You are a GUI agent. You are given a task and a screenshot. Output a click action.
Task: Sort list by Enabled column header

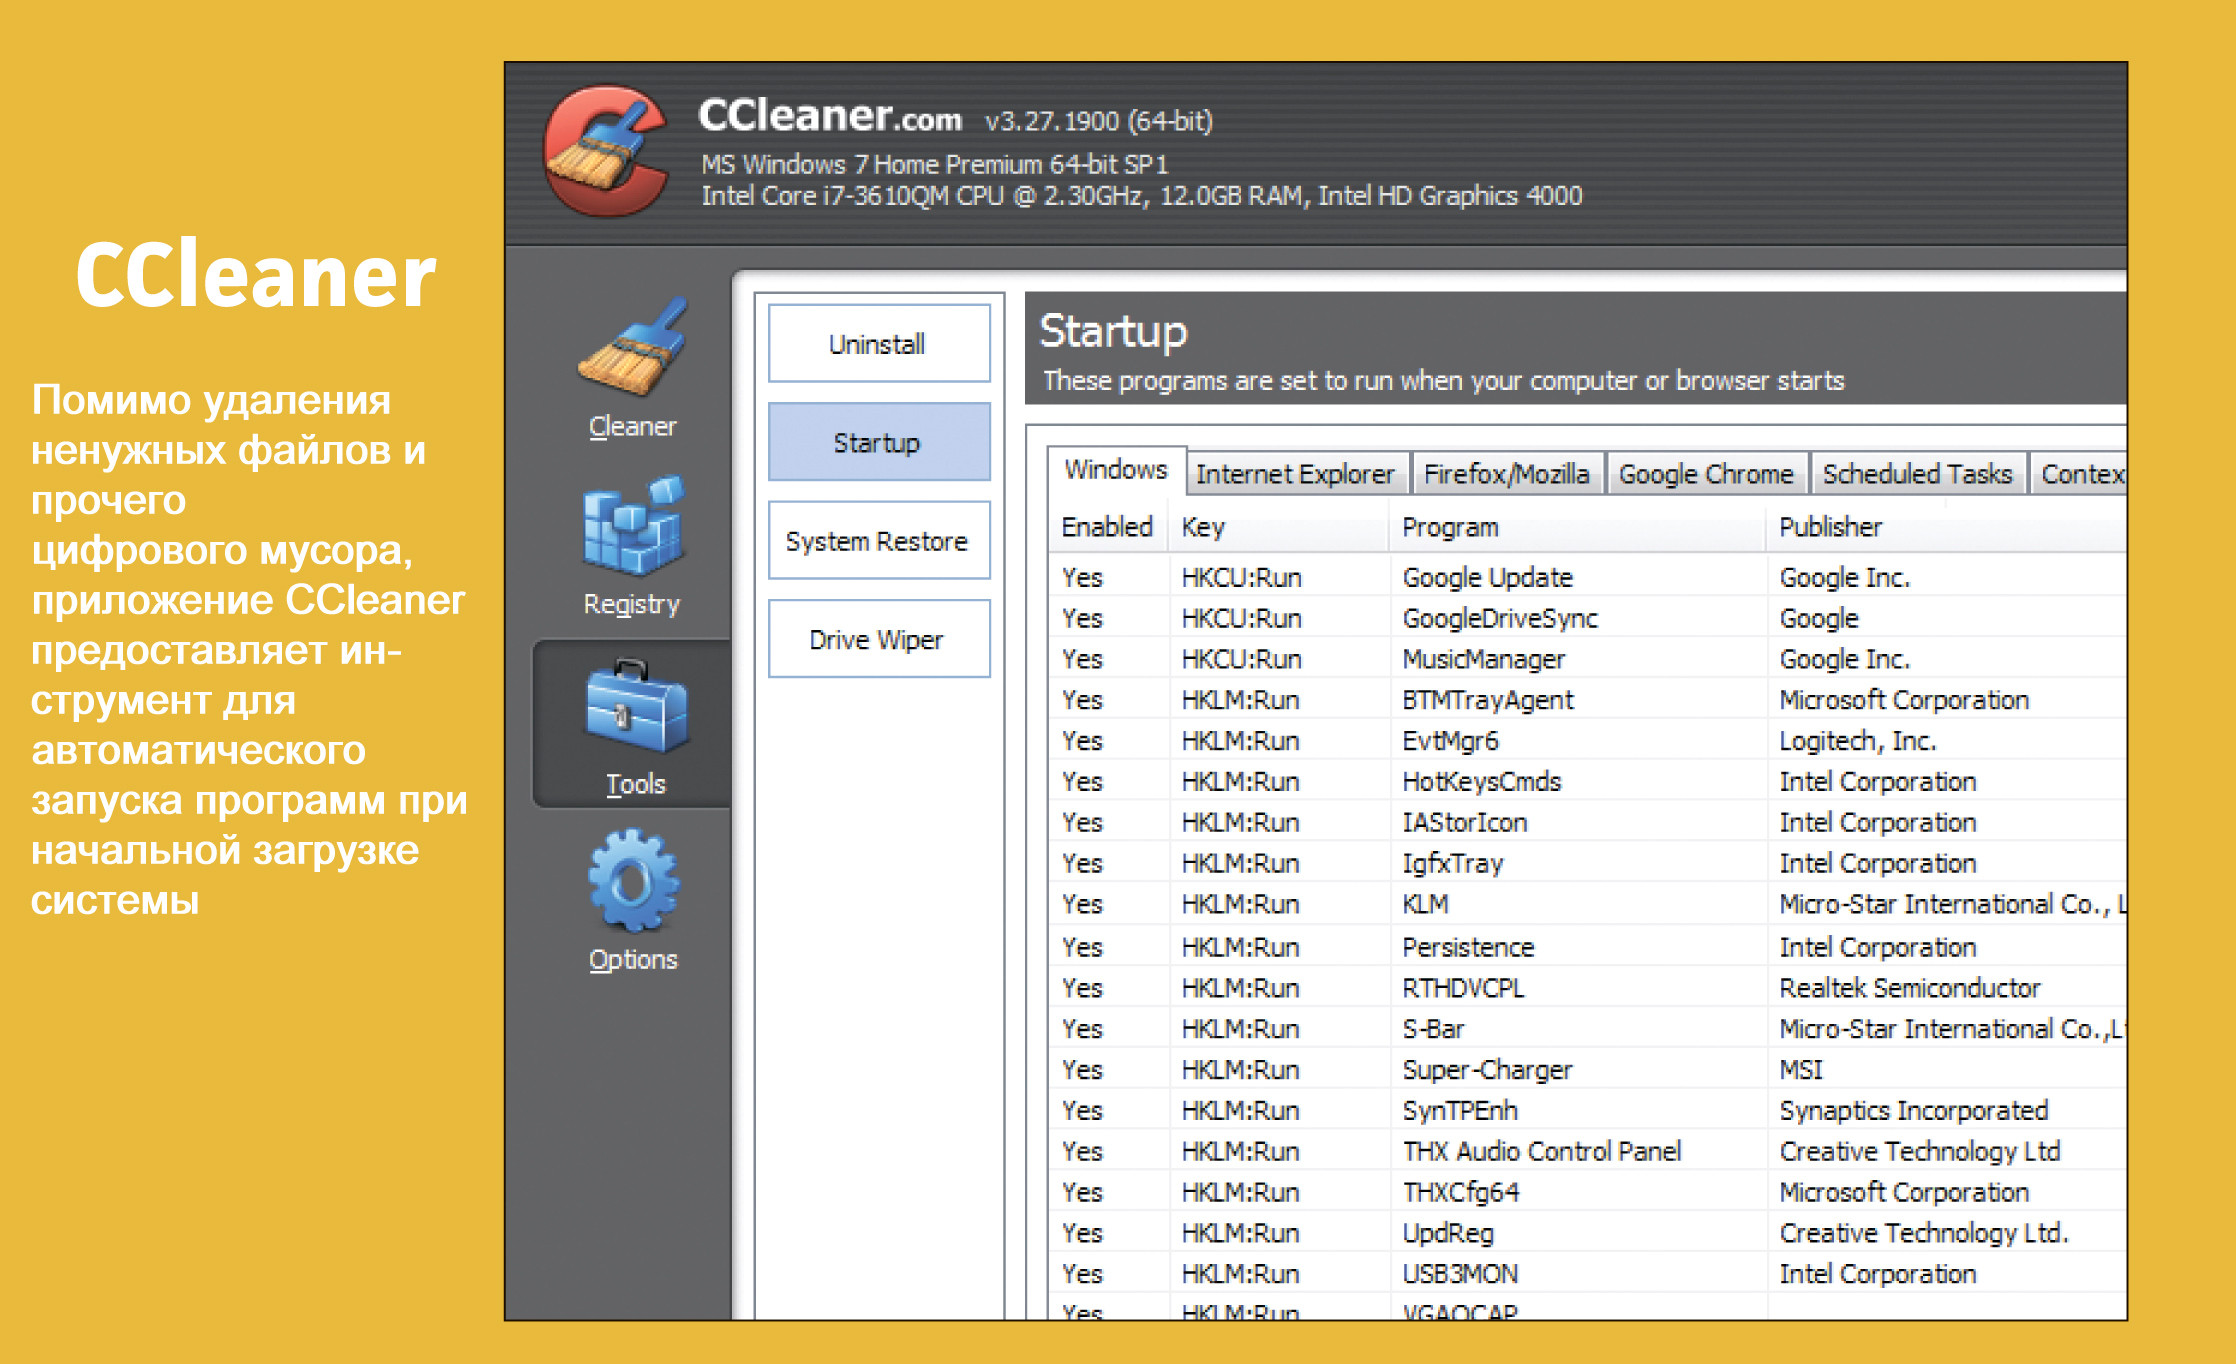coord(1107,527)
